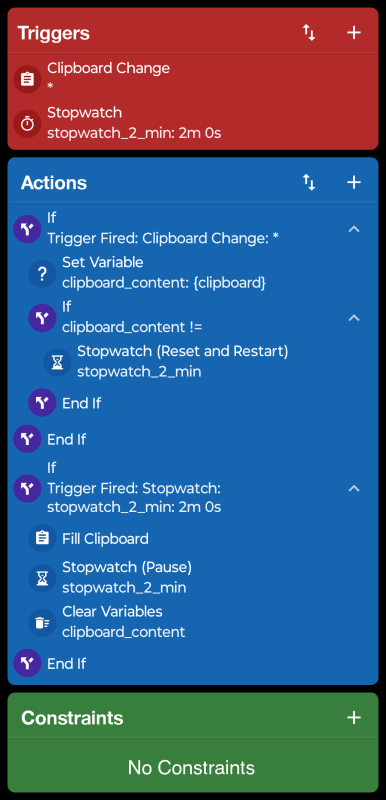
Task: Click the No Constraints area
Action: (191, 767)
